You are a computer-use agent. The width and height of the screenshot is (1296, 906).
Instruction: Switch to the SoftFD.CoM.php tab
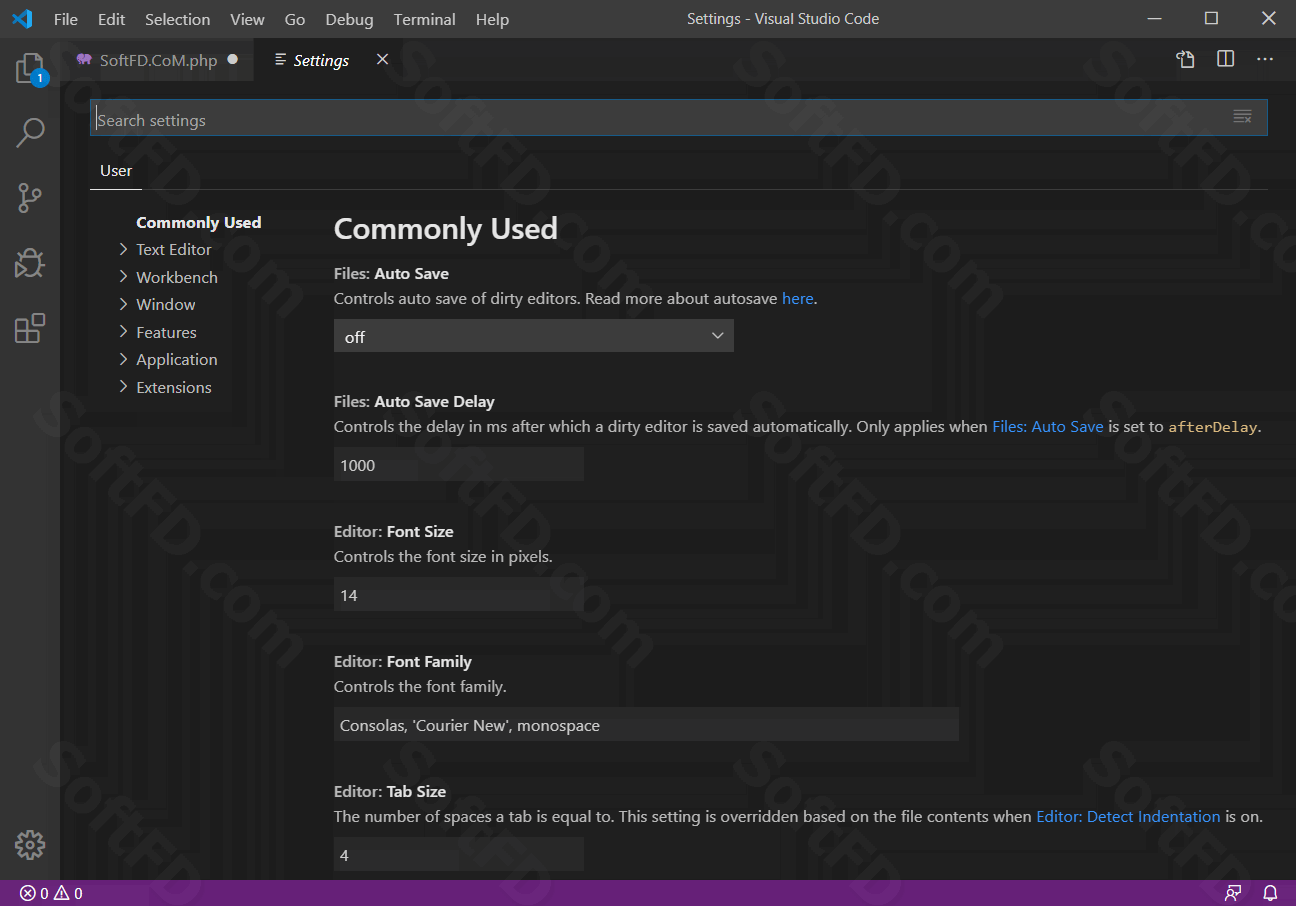pos(158,60)
